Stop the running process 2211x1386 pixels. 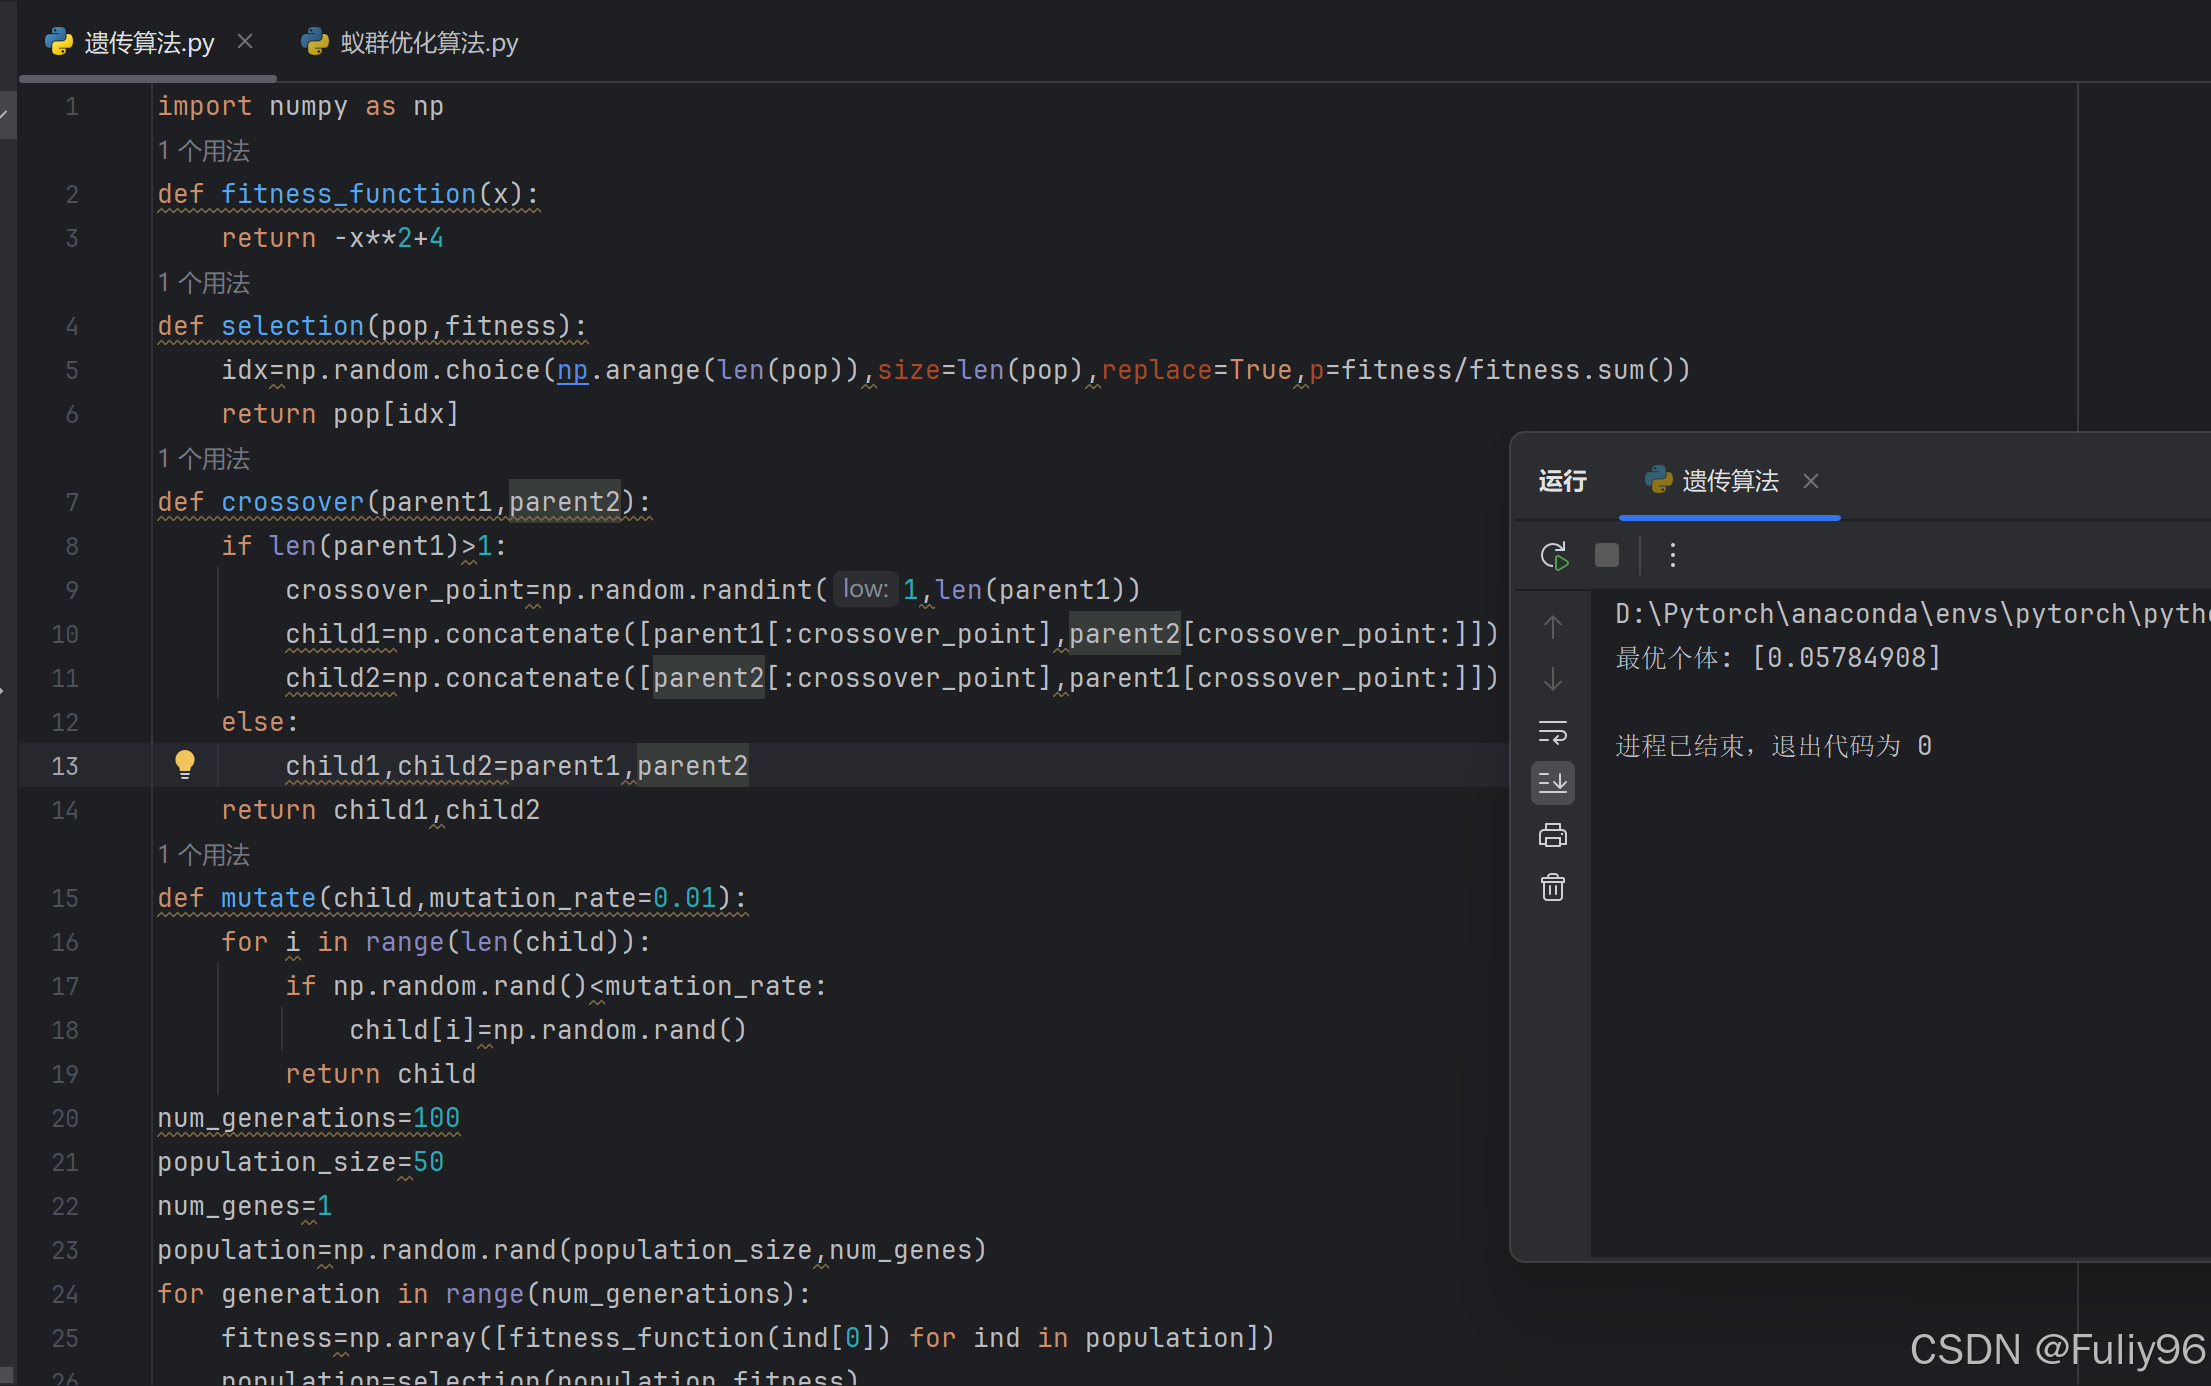(x=1607, y=555)
